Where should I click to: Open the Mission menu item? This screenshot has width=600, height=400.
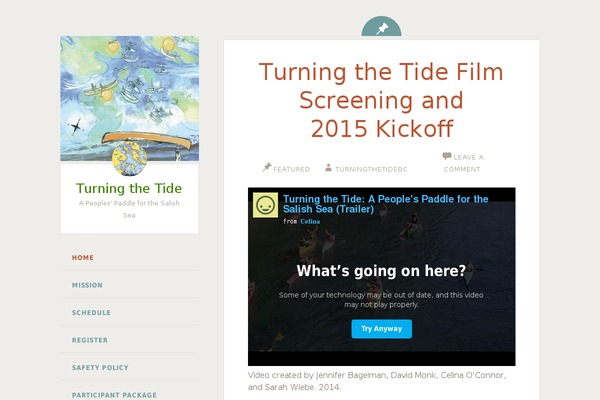coord(87,285)
